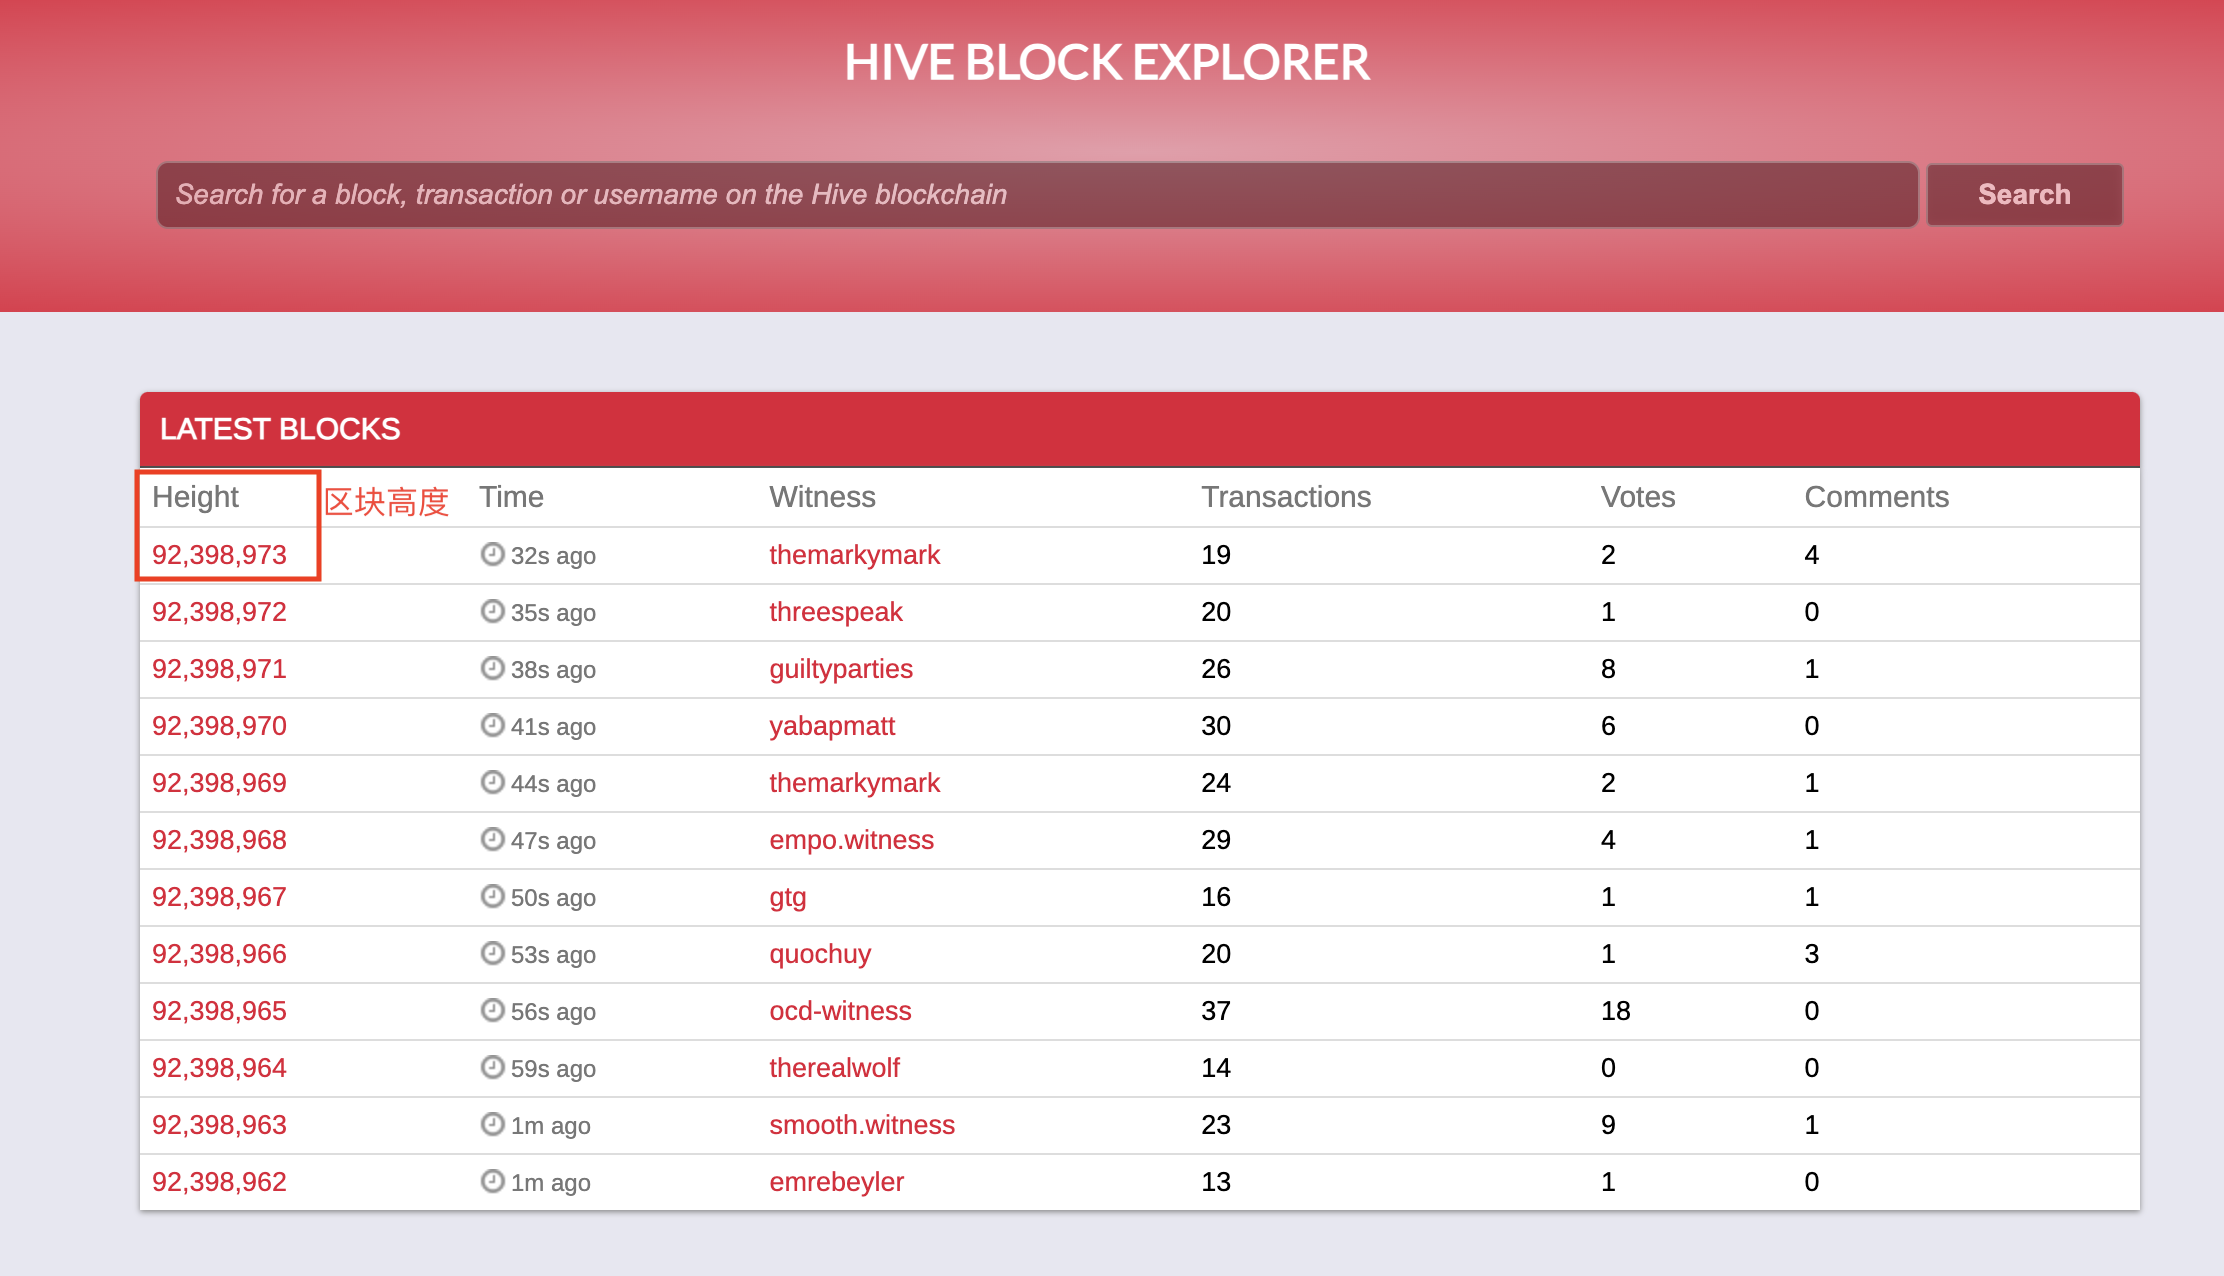
Task: Open the ocd-witness link
Action: [x=840, y=1011]
